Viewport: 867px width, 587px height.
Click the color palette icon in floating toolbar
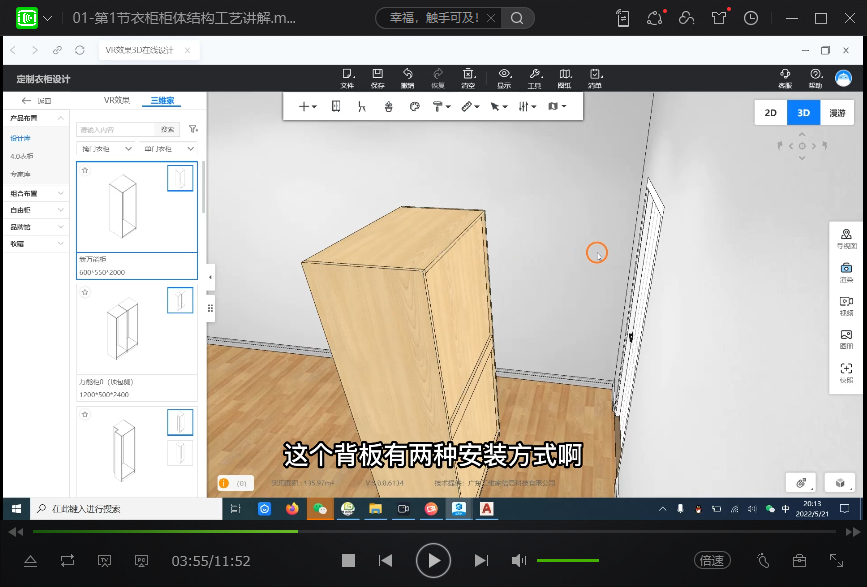coord(414,106)
